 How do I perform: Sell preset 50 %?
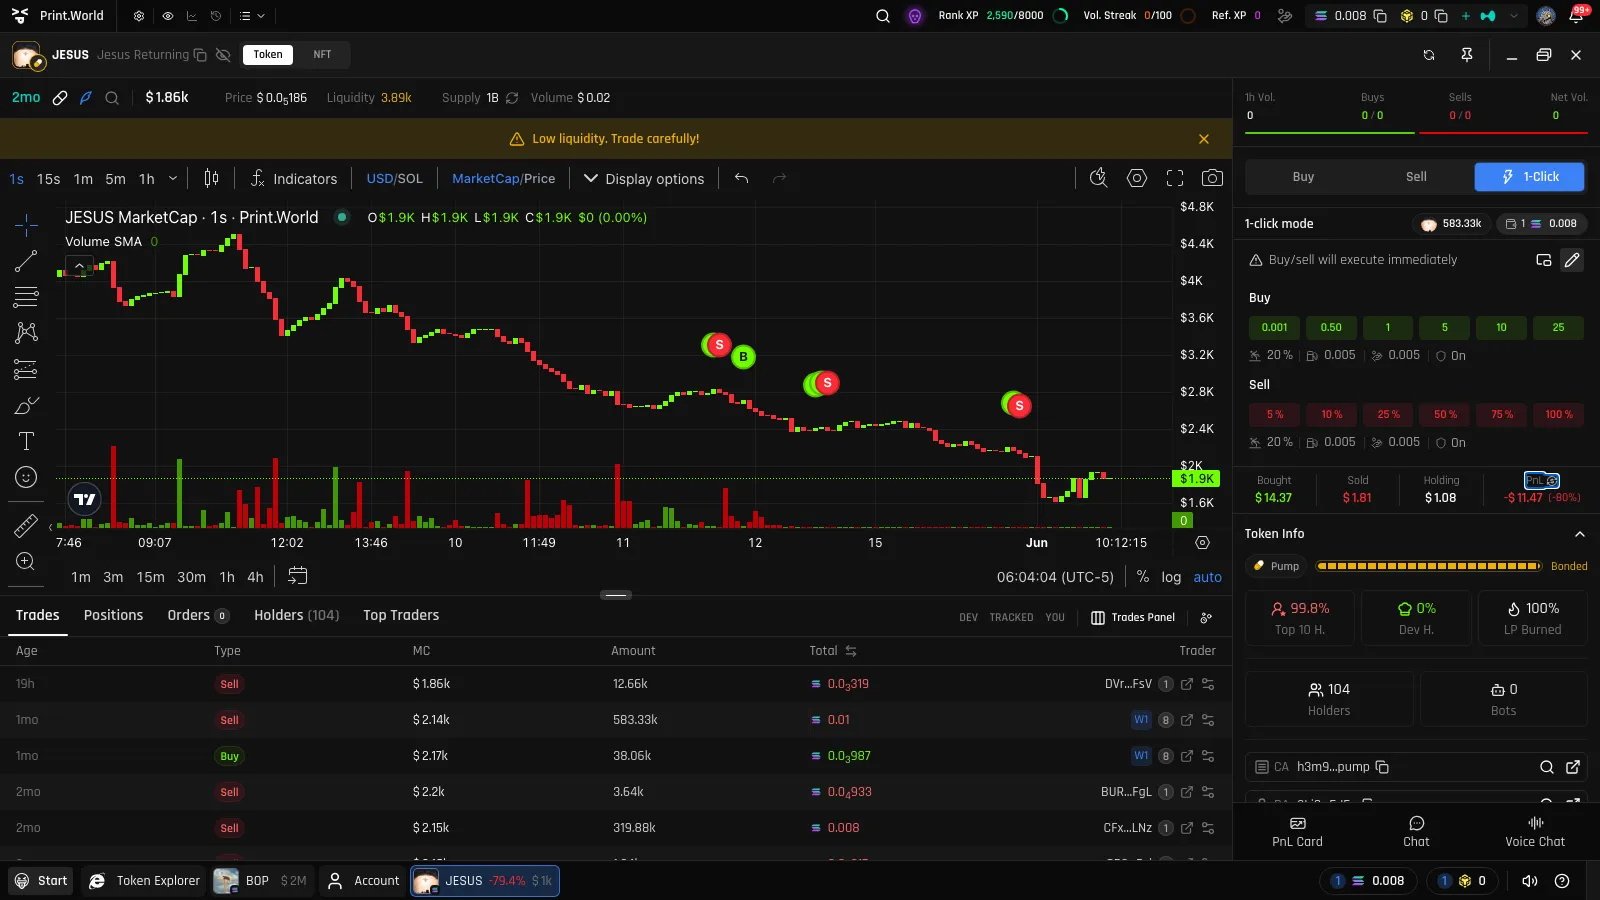(x=1445, y=414)
